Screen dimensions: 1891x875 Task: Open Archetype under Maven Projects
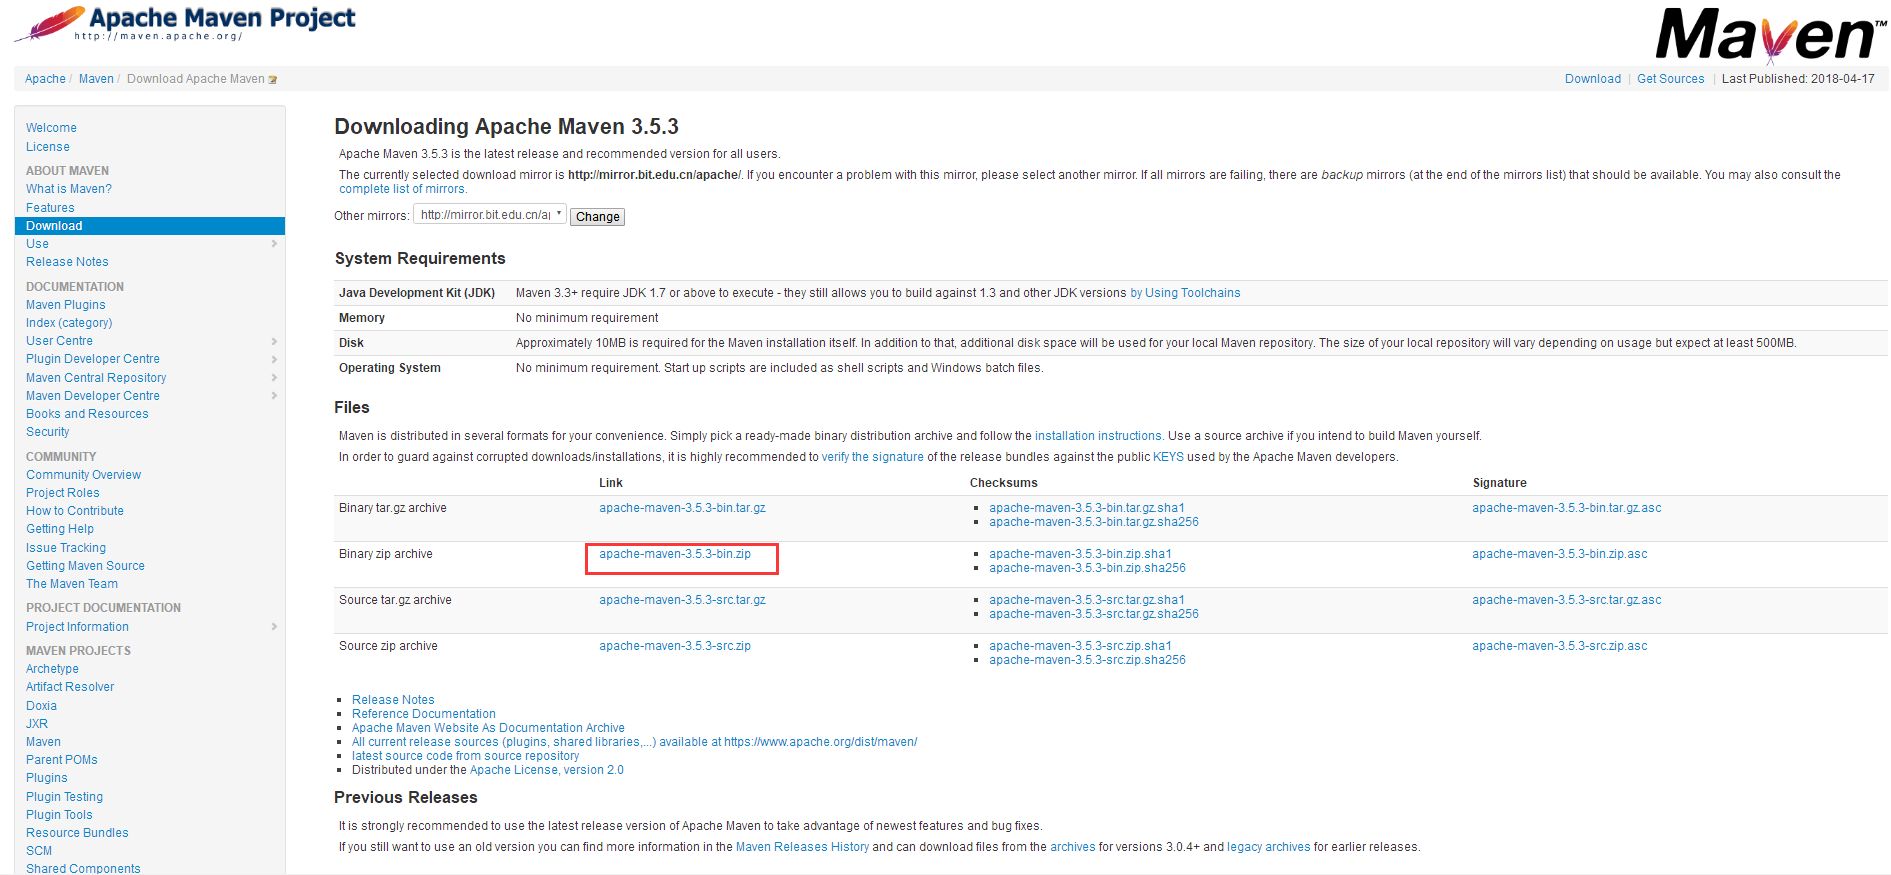(52, 669)
